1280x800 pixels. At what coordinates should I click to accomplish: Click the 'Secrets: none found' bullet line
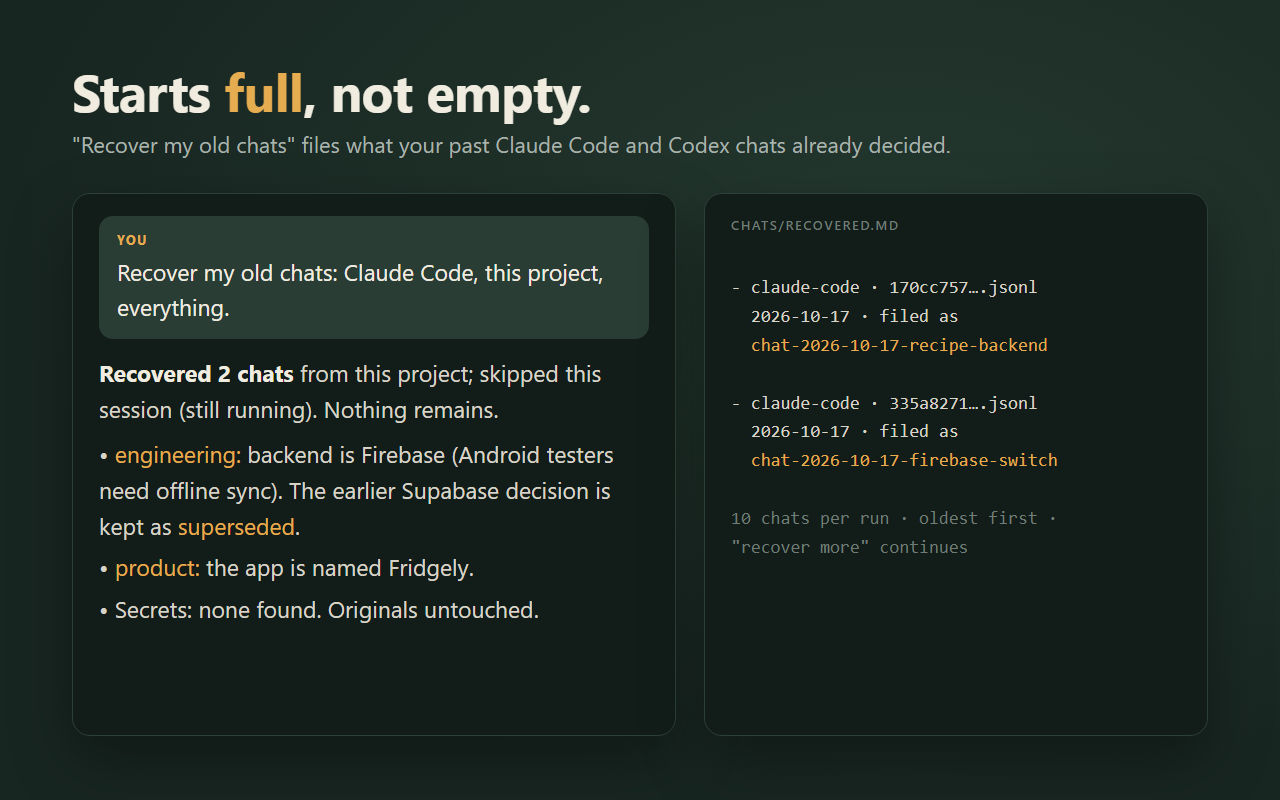coord(319,610)
